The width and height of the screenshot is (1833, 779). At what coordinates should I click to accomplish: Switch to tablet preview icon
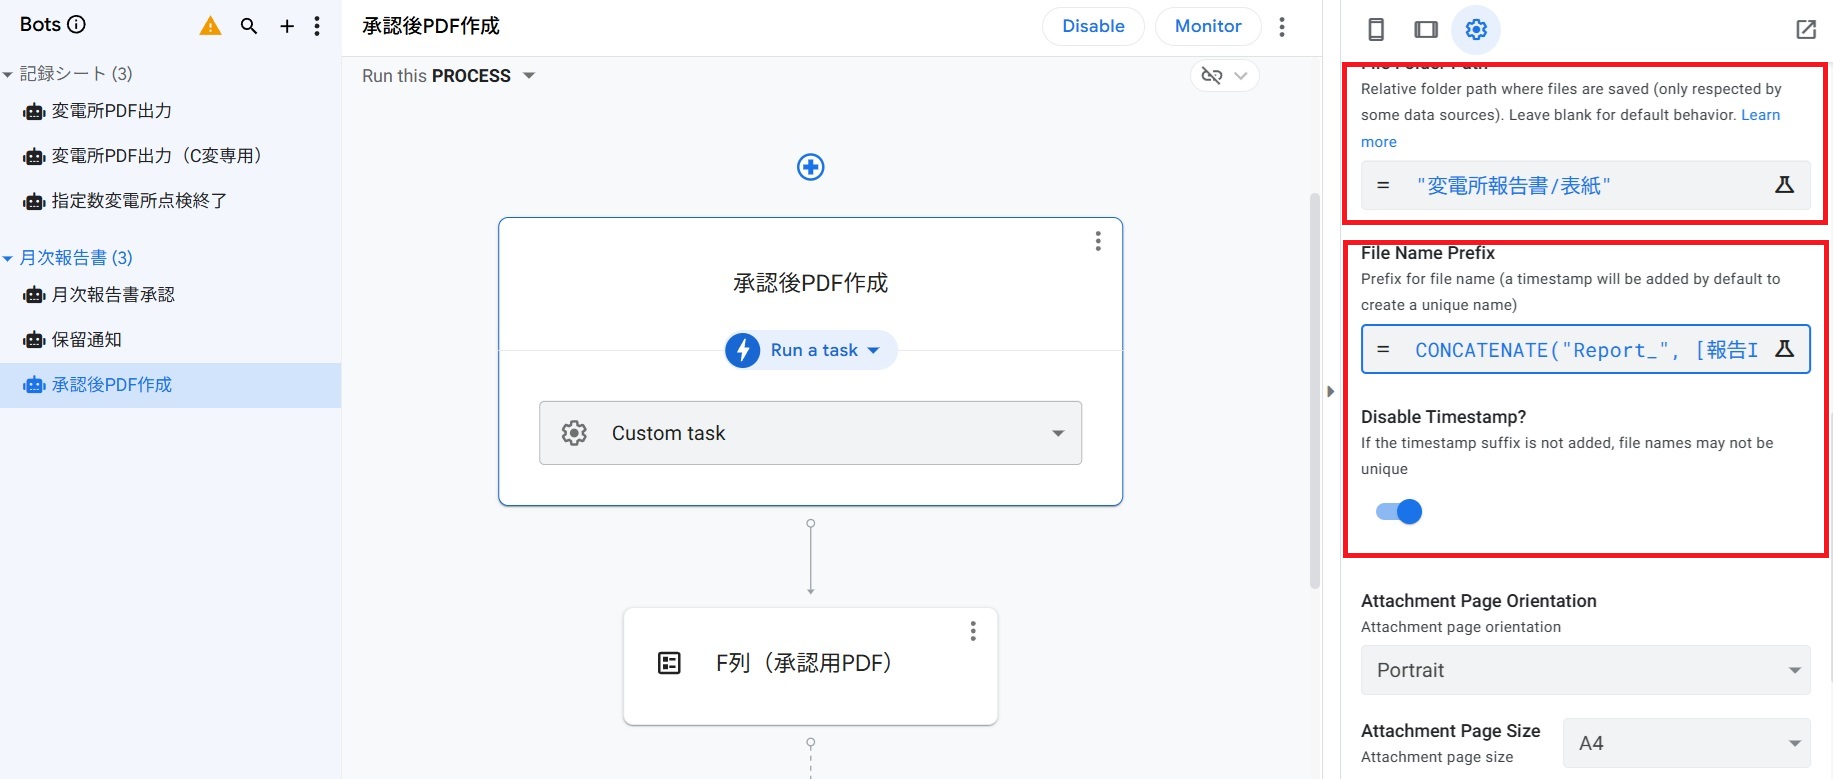(1426, 29)
